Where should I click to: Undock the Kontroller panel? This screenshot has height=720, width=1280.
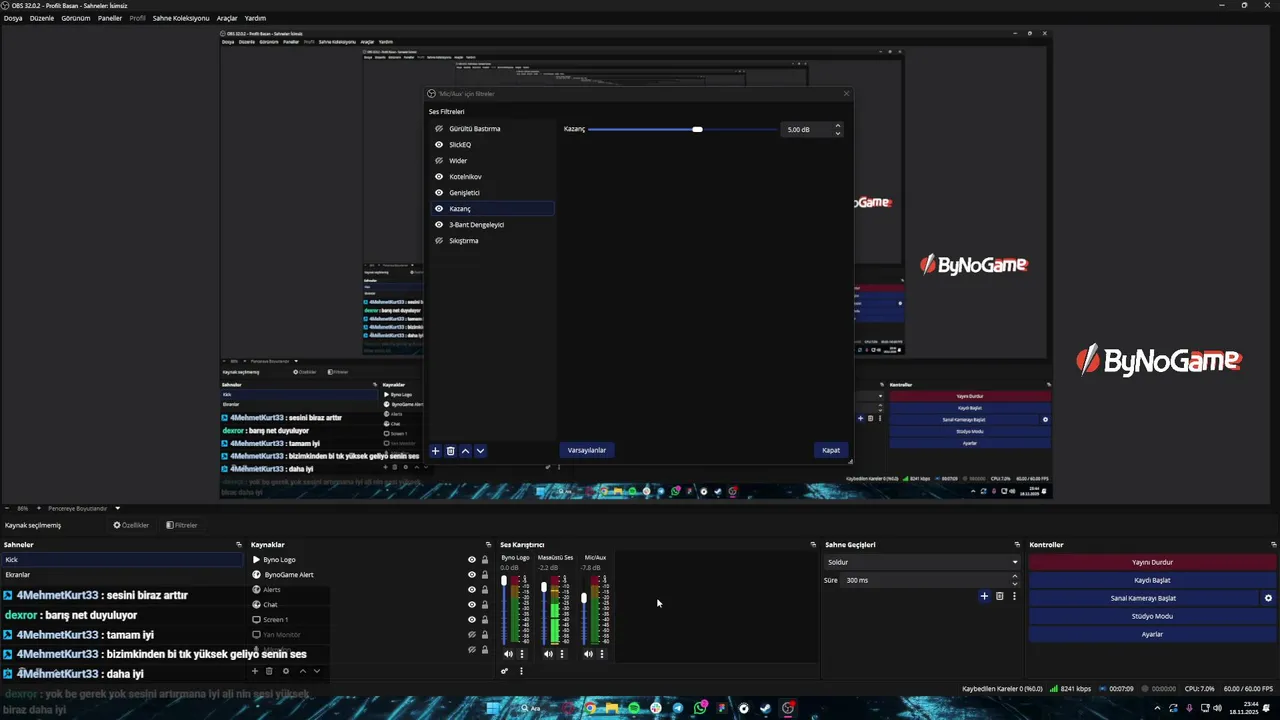point(1273,545)
